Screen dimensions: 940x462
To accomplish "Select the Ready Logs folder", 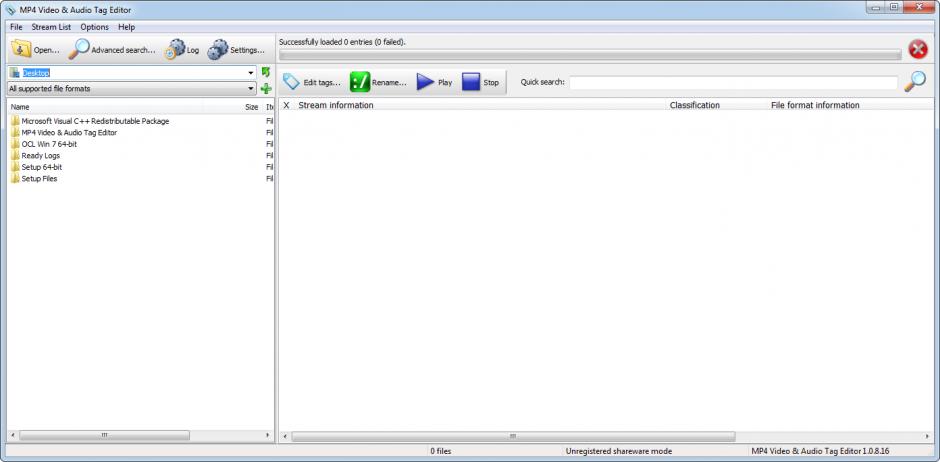I will point(35,155).
